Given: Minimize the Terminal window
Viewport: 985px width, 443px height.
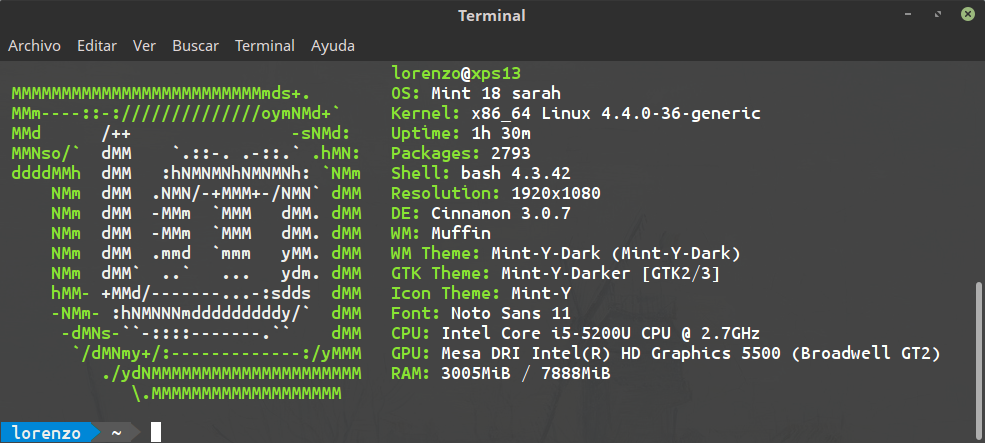Looking at the screenshot, I should coord(909,14).
